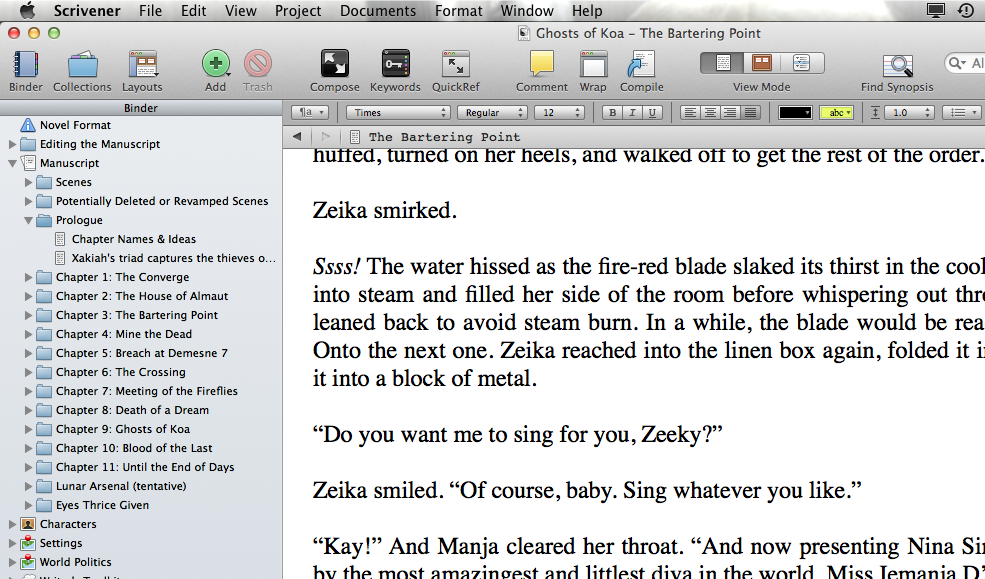Viewport: 985px width, 579px height.
Task: Open the Time Machine menu bar icon
Action: pyautogui.click(x=966, y=11)
